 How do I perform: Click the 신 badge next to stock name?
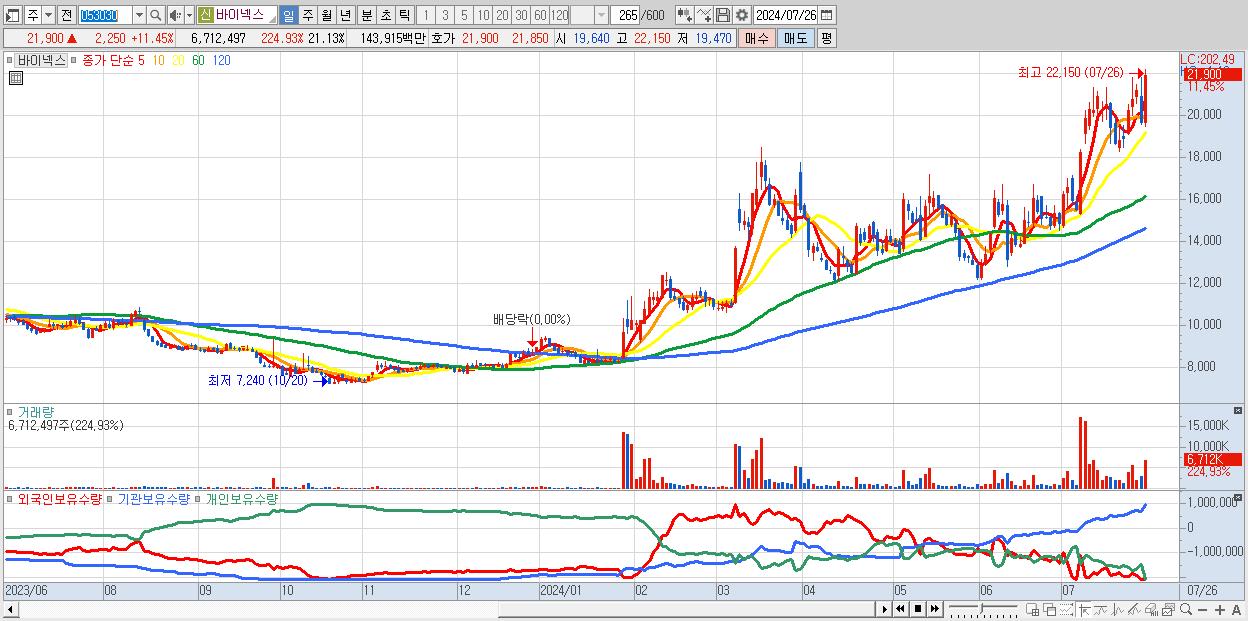[205, 15]
